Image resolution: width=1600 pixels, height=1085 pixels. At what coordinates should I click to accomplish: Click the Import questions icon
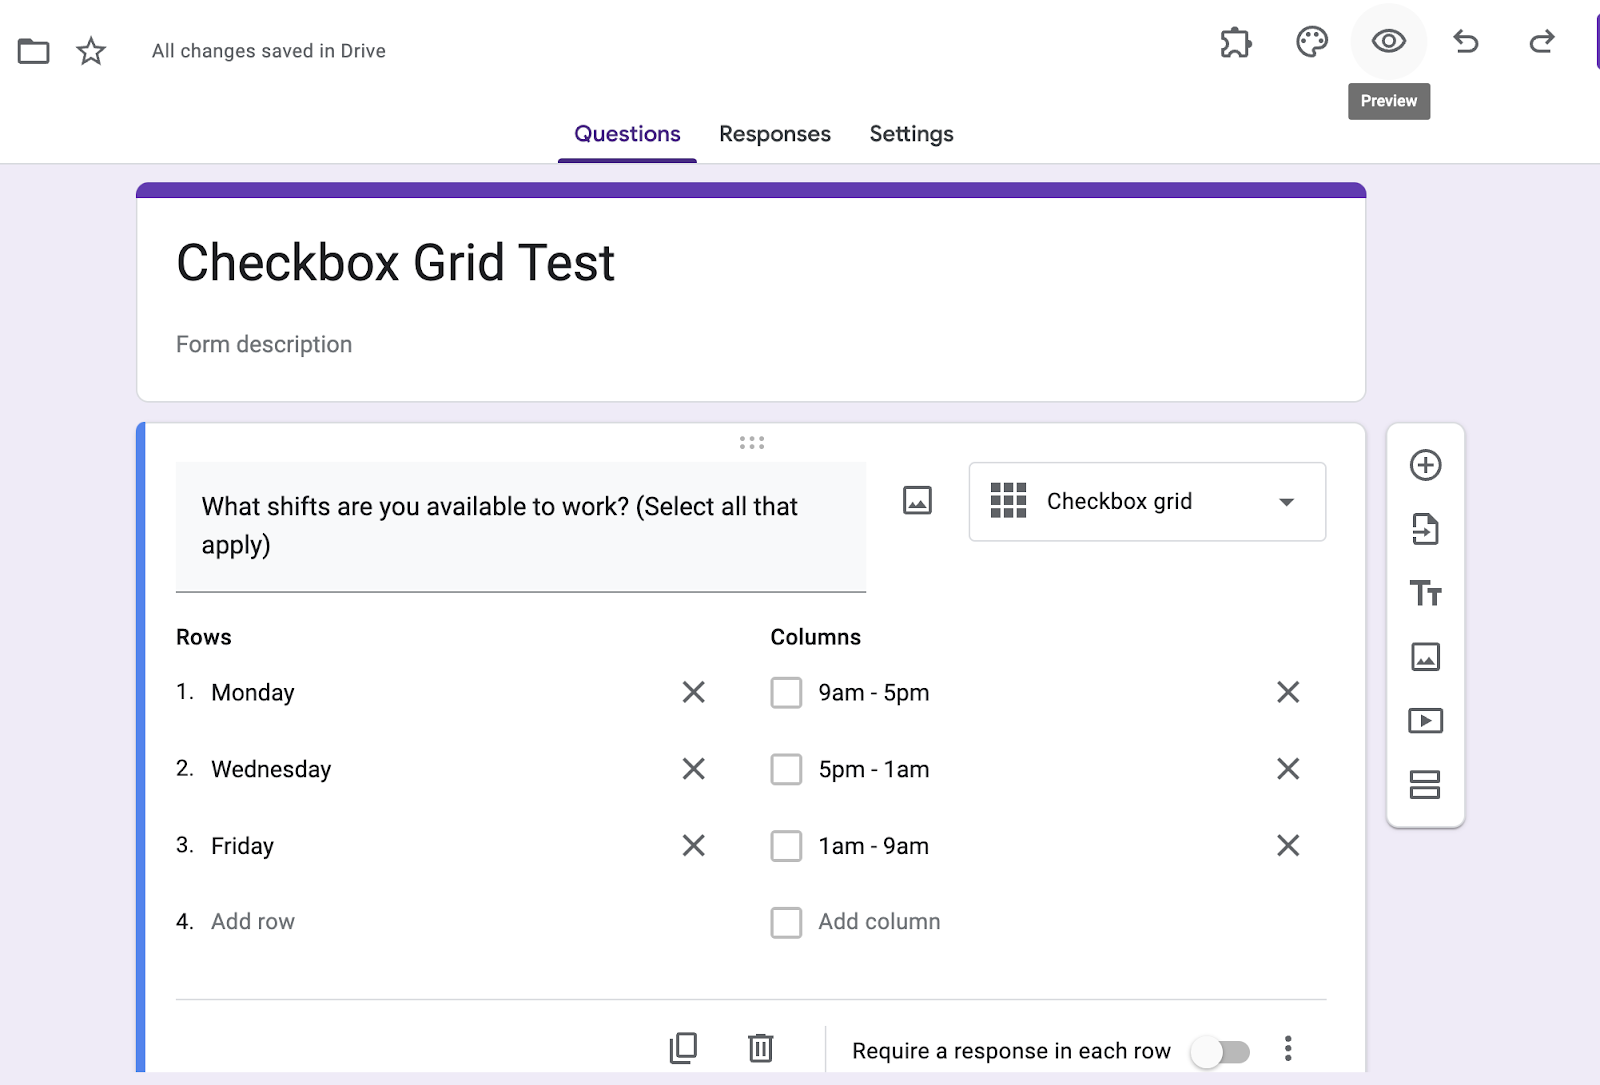click(x=1425, y=529)
